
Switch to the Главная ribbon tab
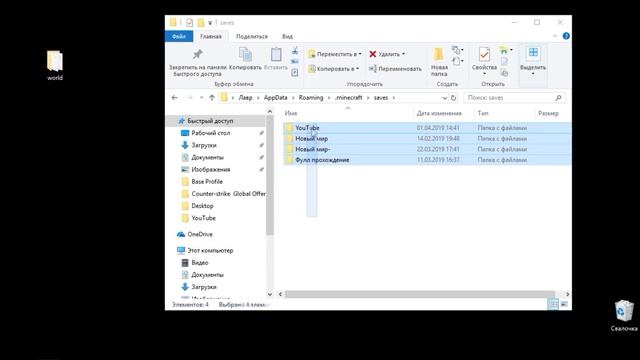coord(211,36)
